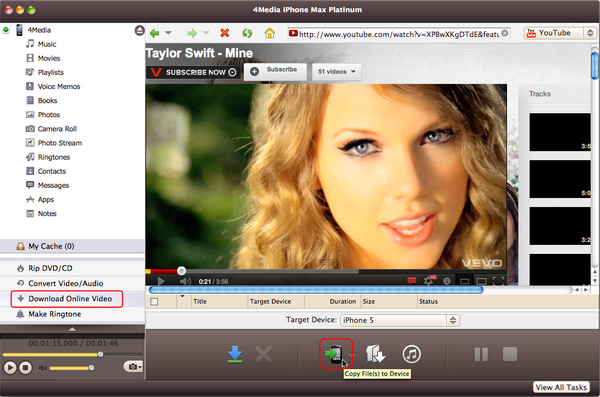Stop loading with the red X
This screenshot has height=397, width=600.
tap(225, 33)
